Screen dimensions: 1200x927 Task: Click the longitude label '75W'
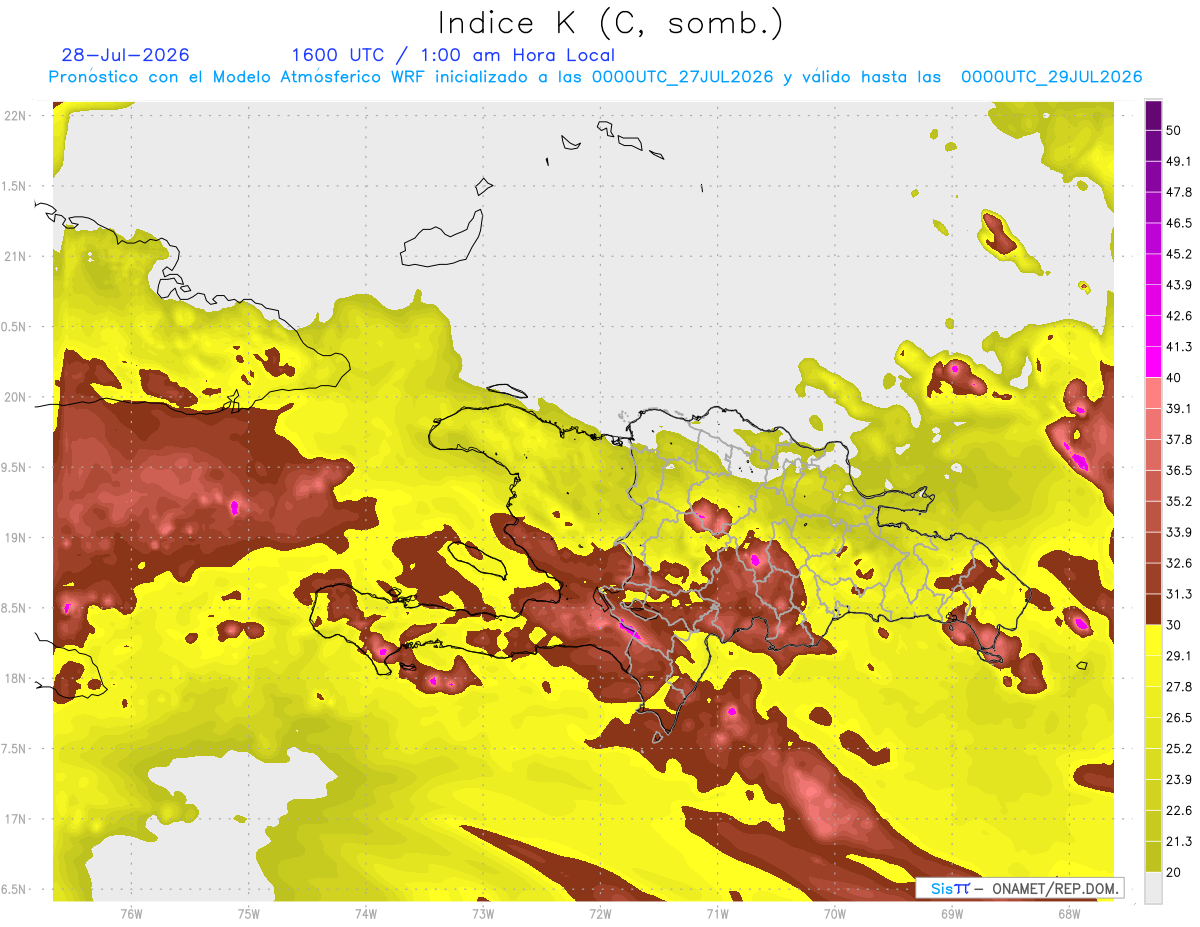coord(249,913)
